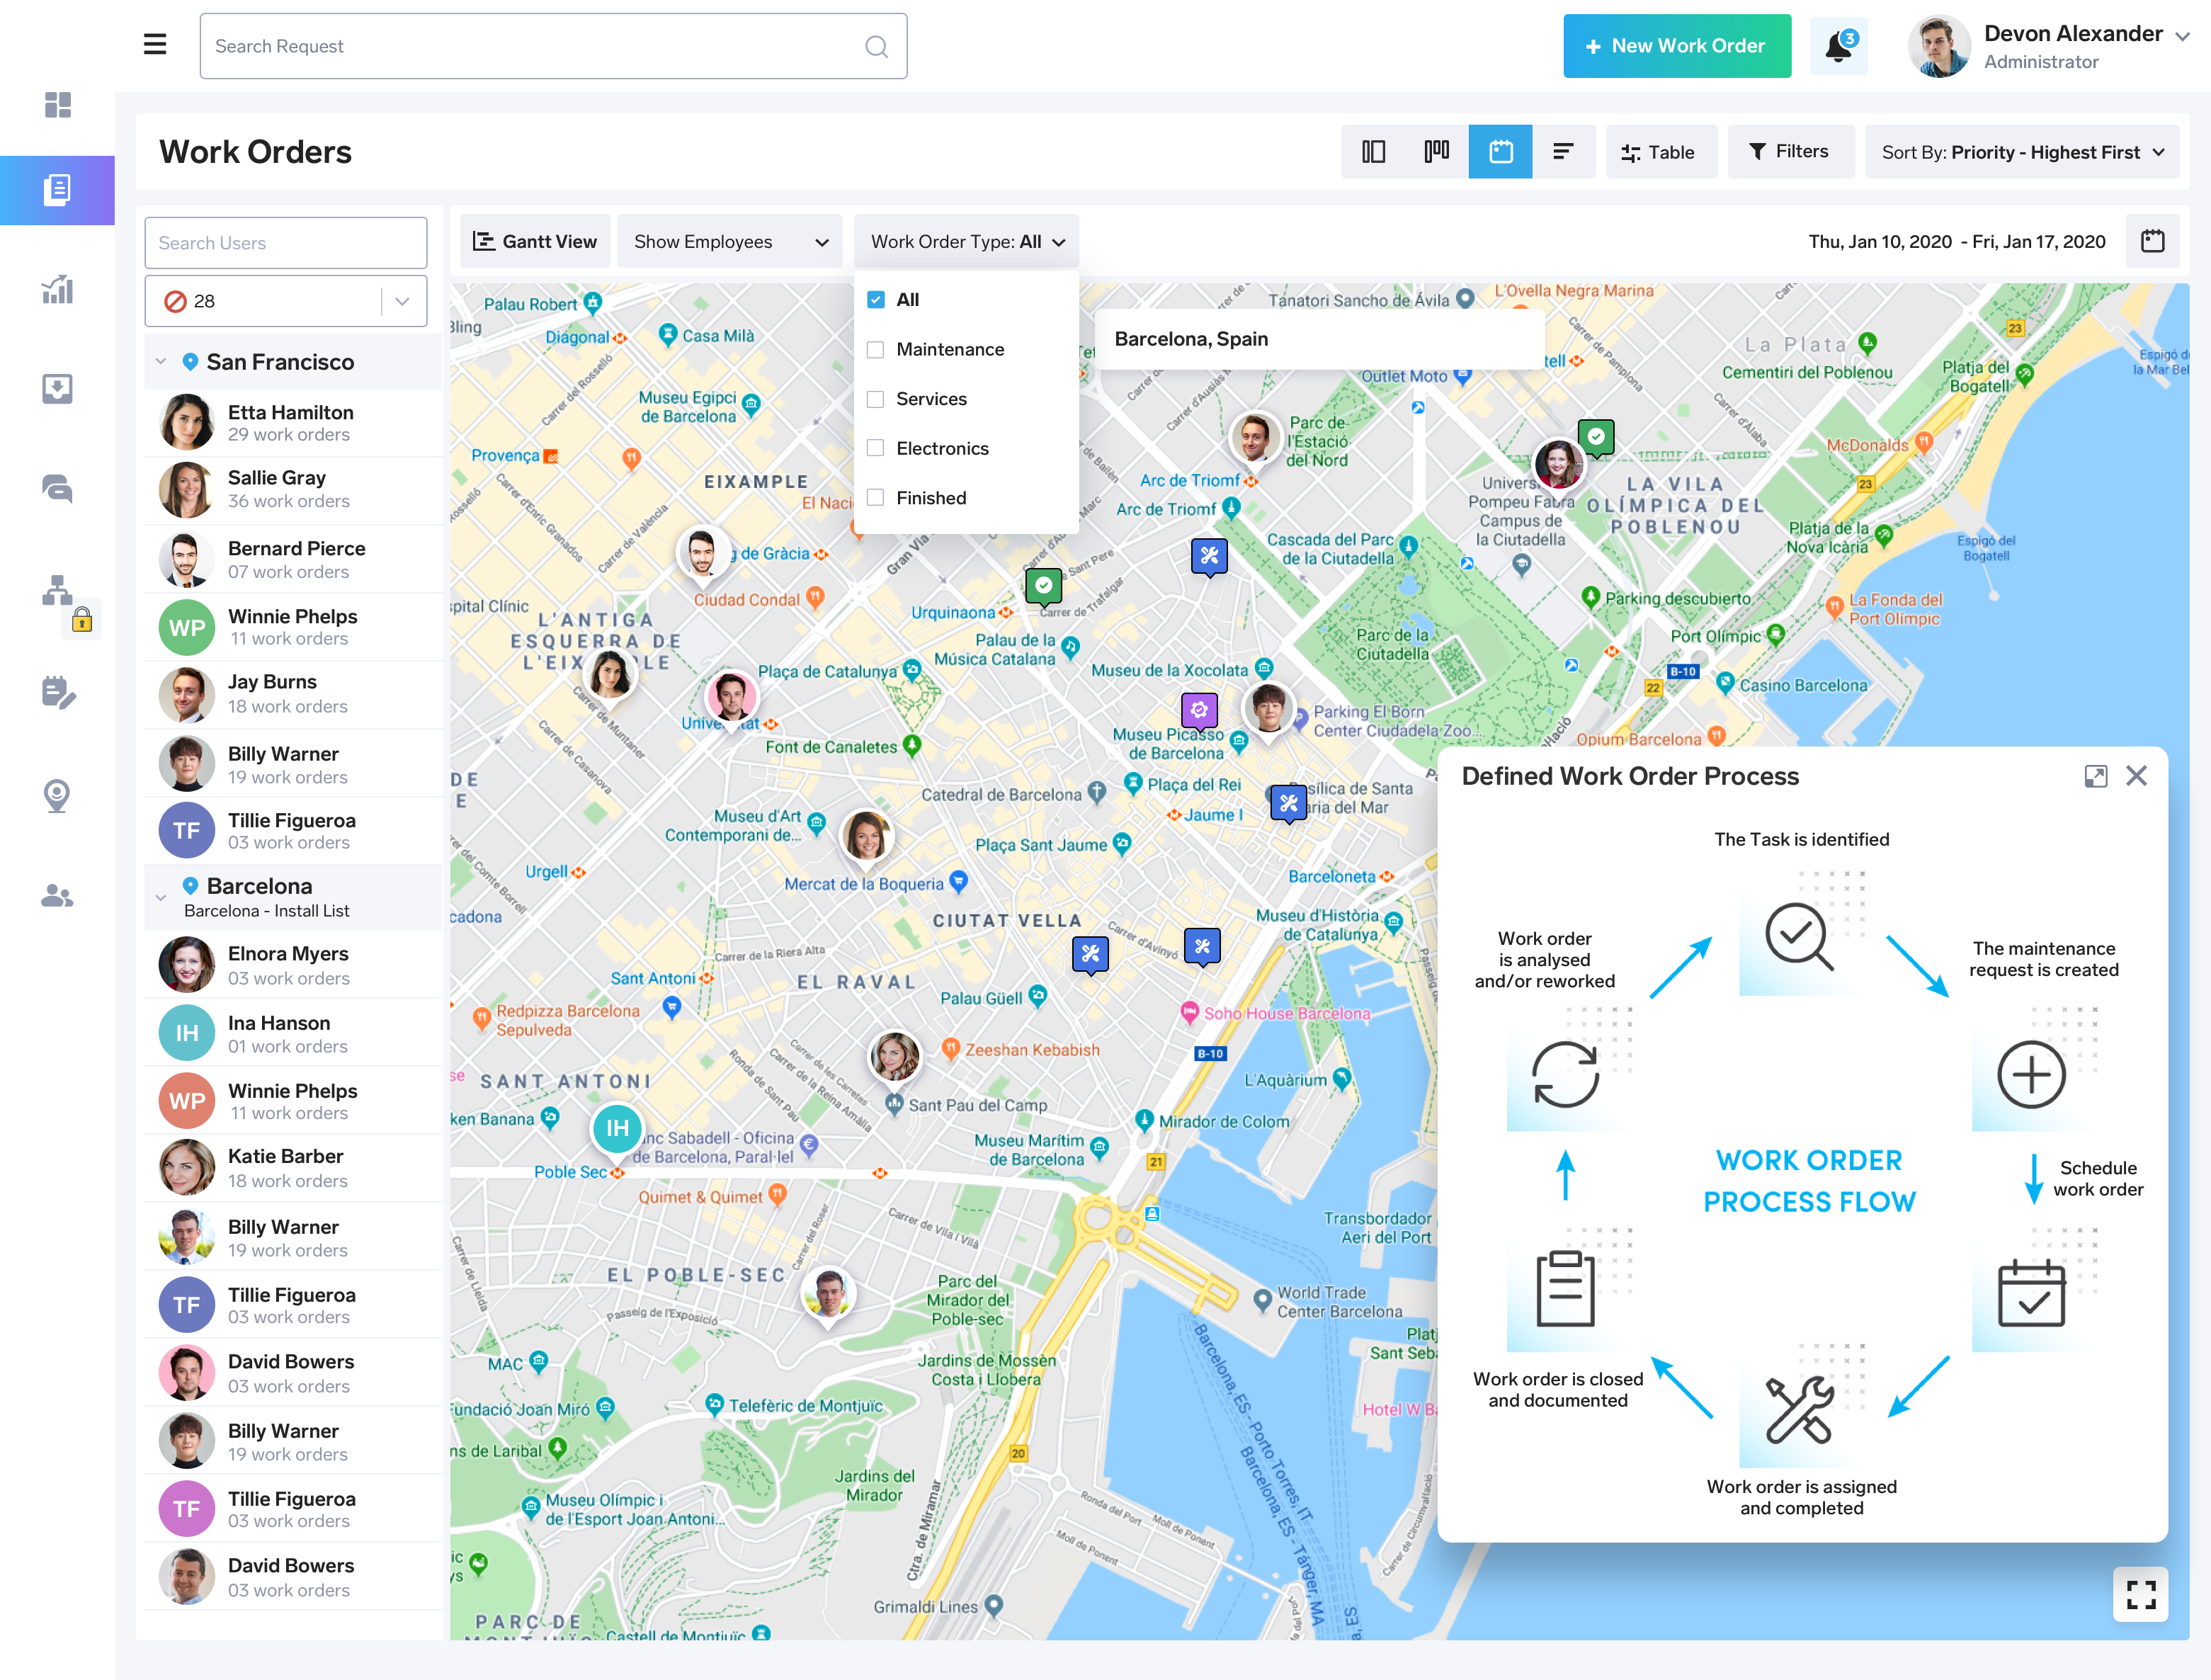2211x1680 pixels.
Task: Switch to the Table view
Action: coord(1660,152)
